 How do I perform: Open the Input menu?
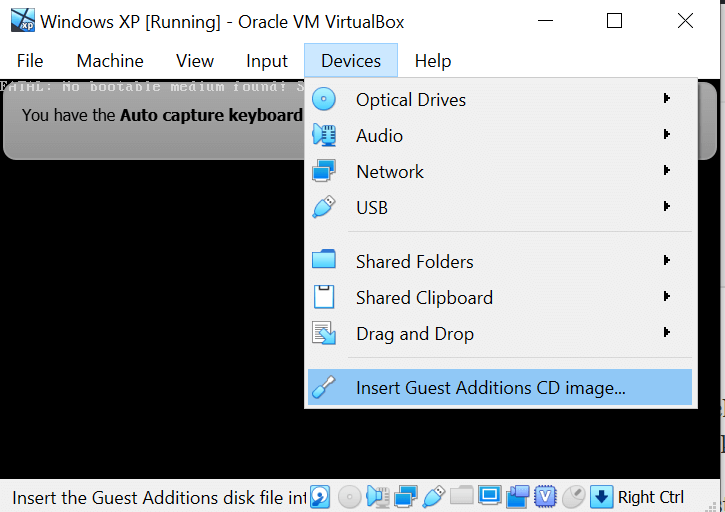[x=267, y=61]
